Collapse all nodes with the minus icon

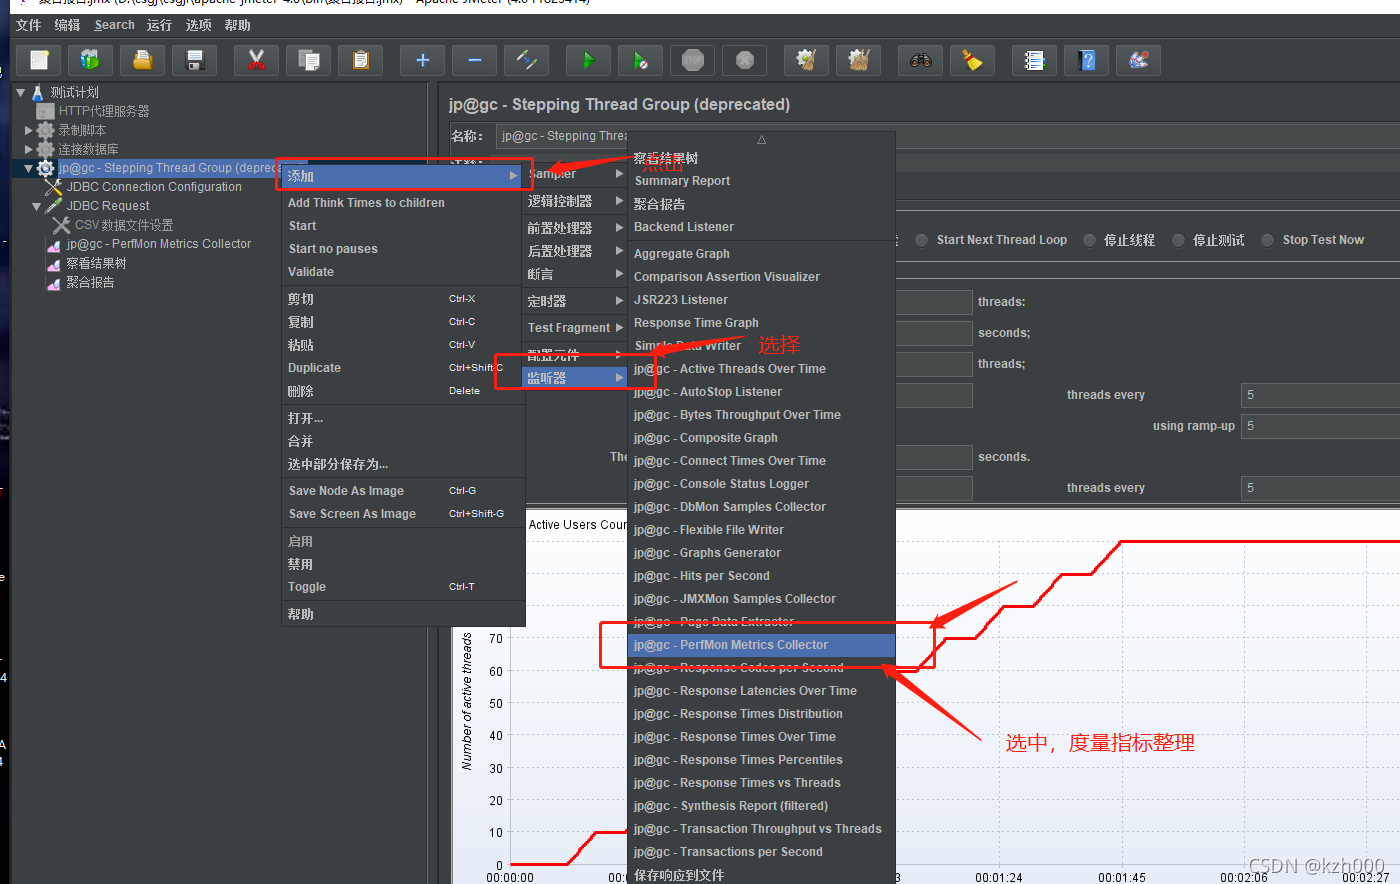[x=475, y=61]
